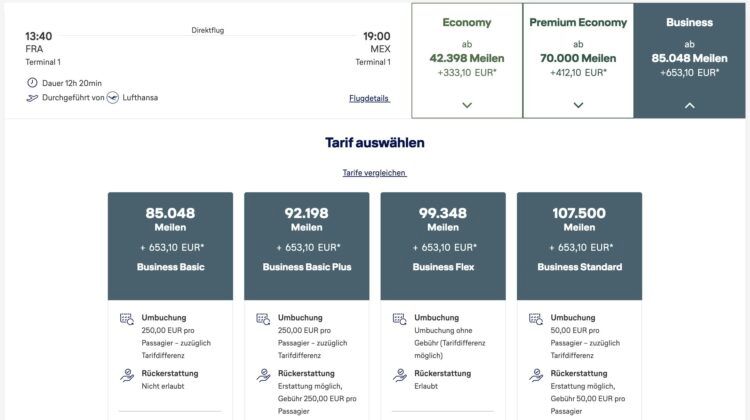This screenshot has height=420, width=750.
Task: Click Umbuchung calendar icon in Business Basic card
Action: (126, 320)
